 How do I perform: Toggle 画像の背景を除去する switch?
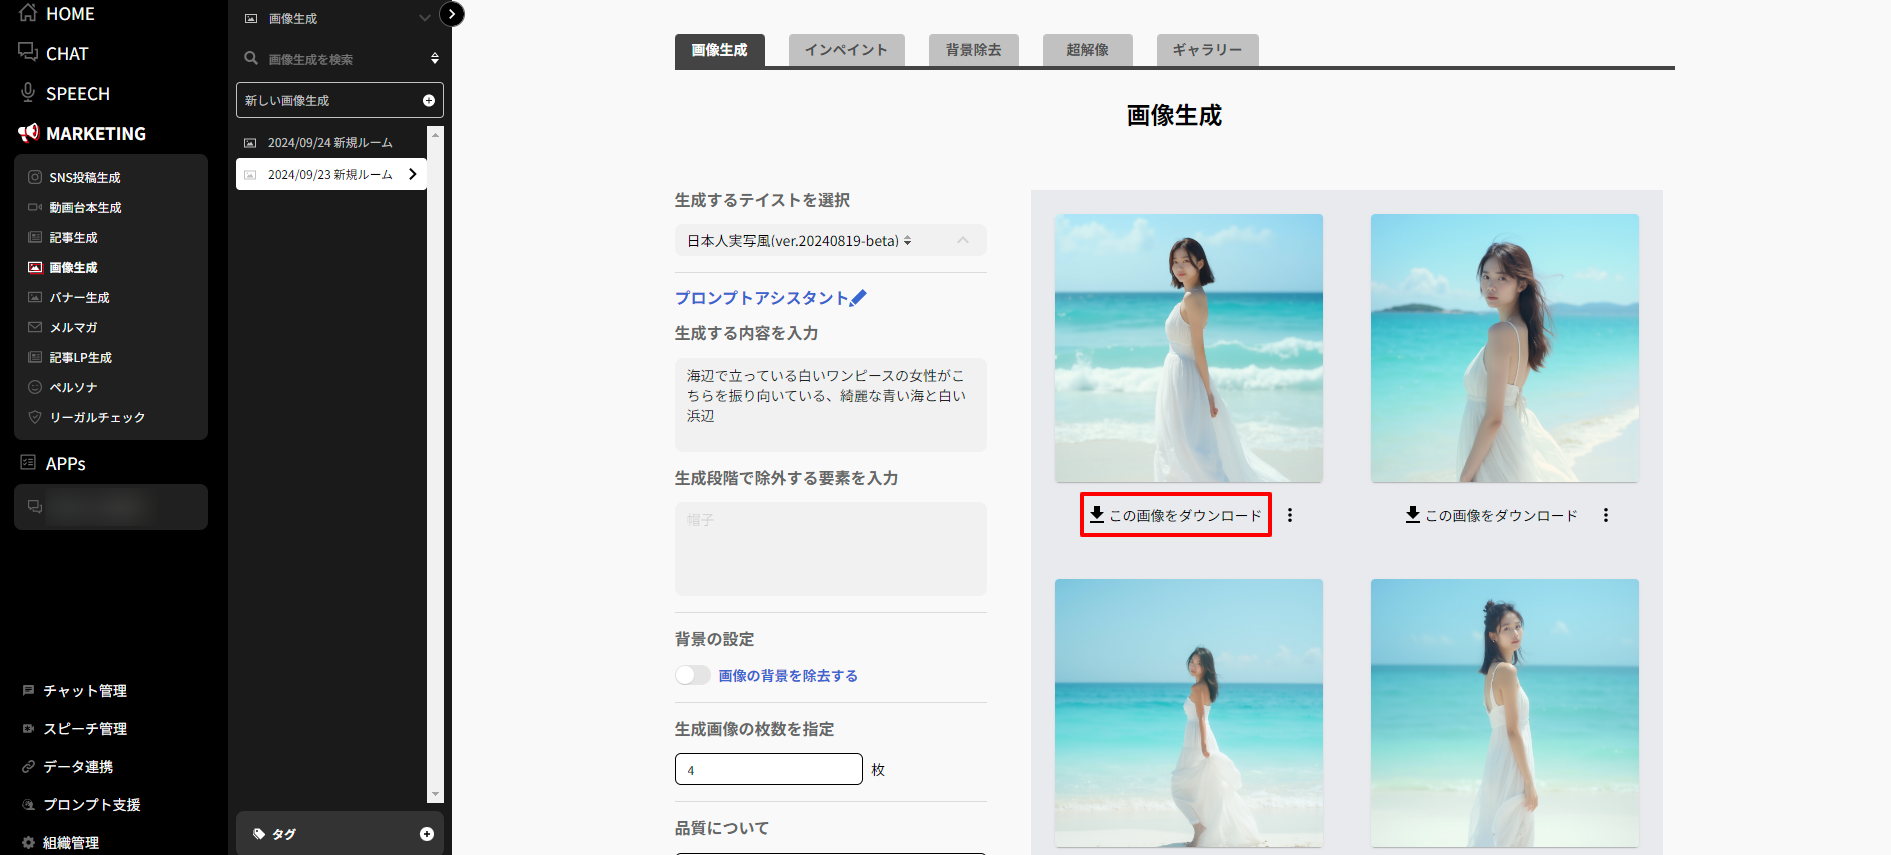pyautogui.click(x=692, y=676)
